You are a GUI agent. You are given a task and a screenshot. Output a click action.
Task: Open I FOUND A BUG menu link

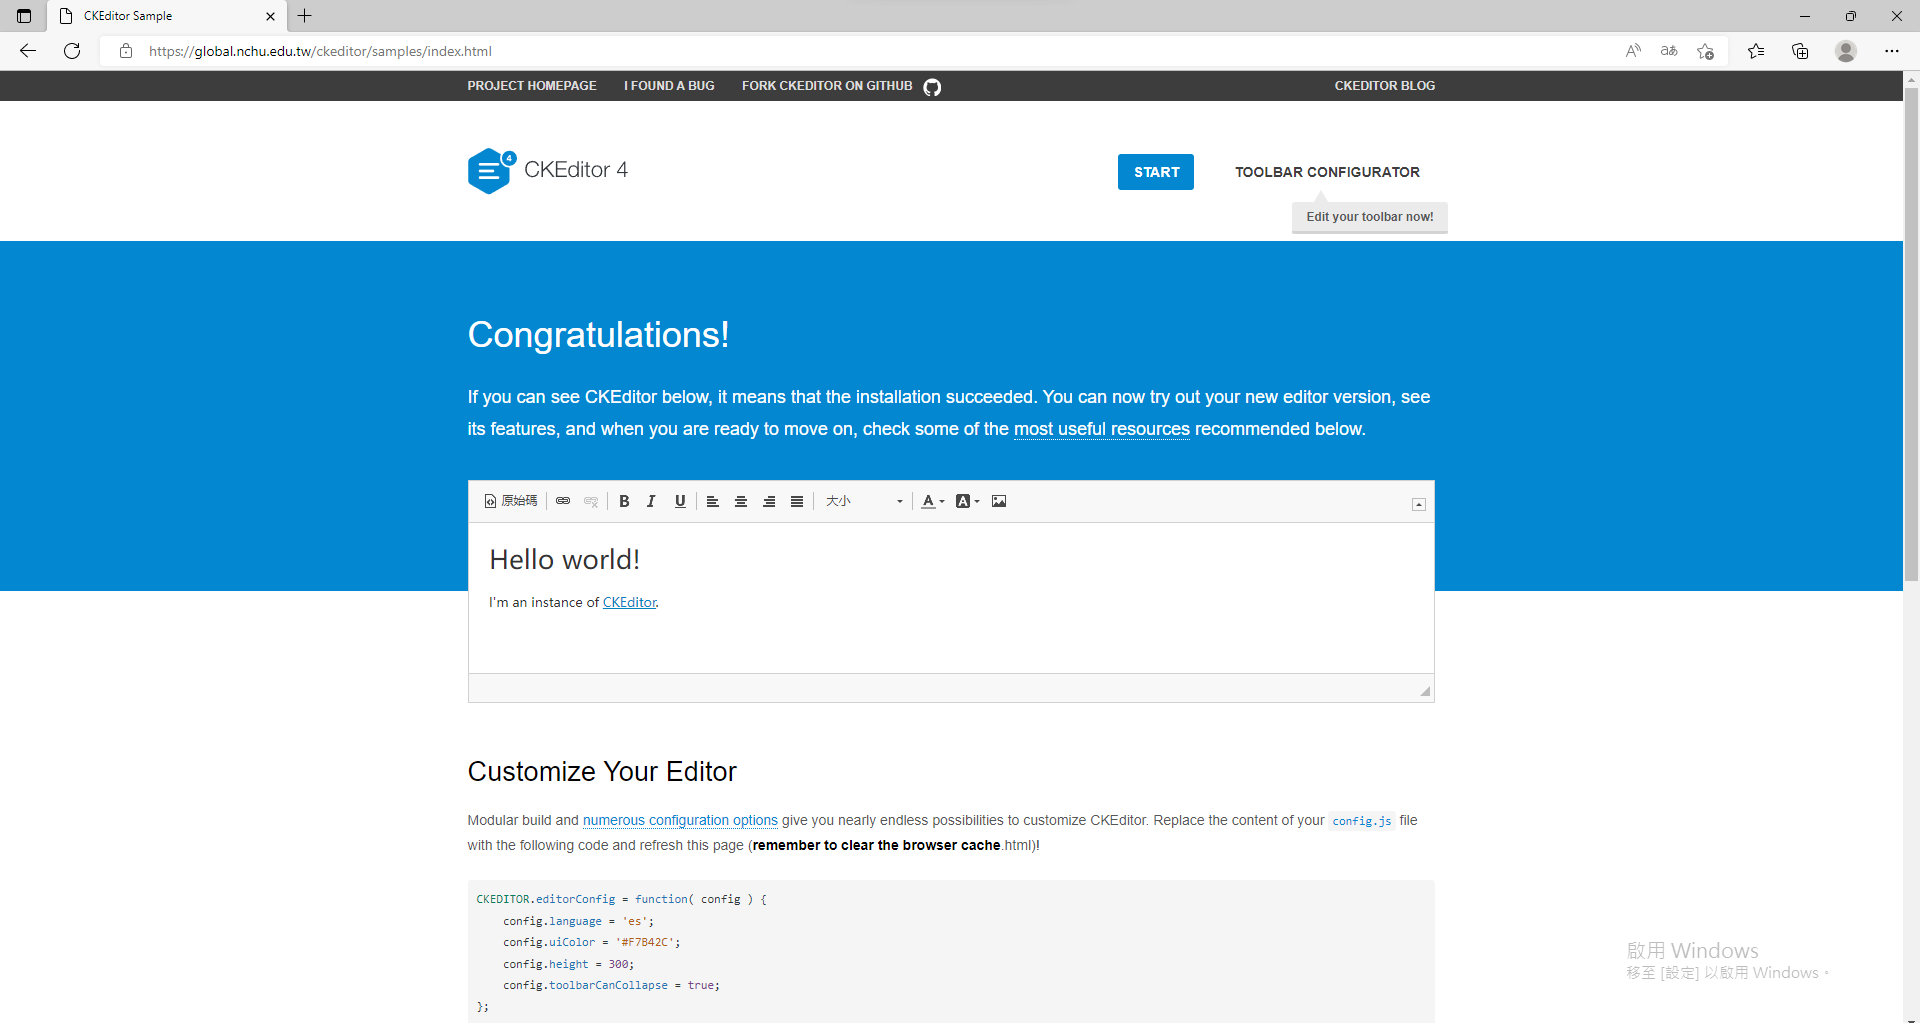669,86
